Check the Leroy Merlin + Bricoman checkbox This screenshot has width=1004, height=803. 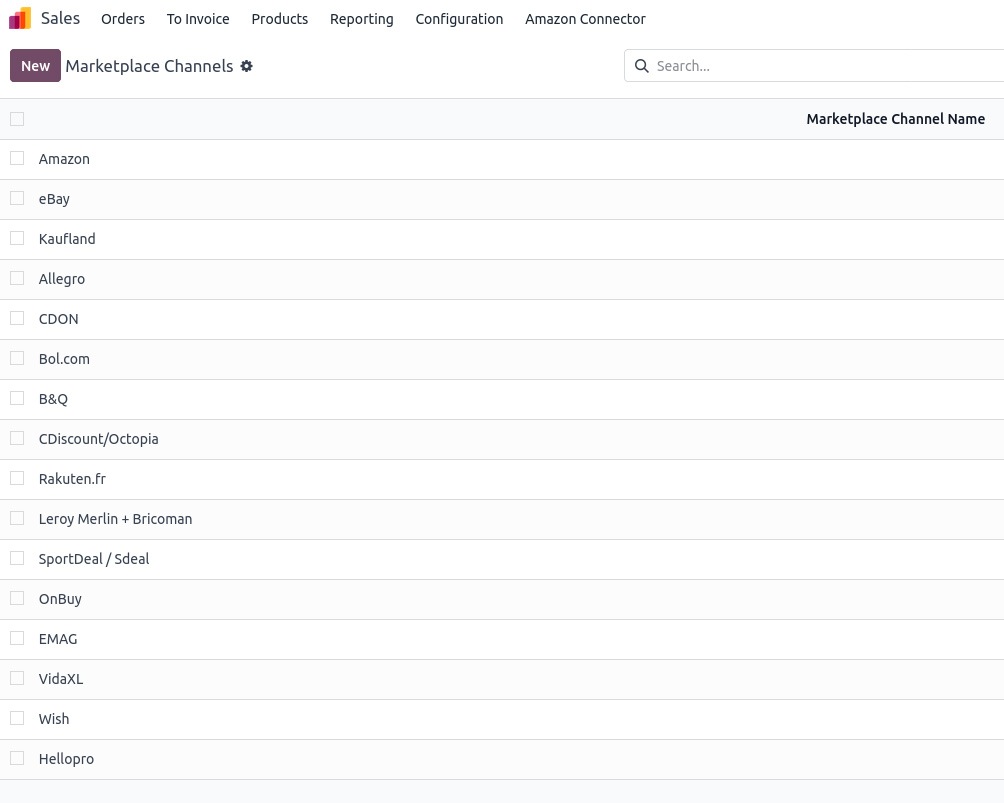17,518
